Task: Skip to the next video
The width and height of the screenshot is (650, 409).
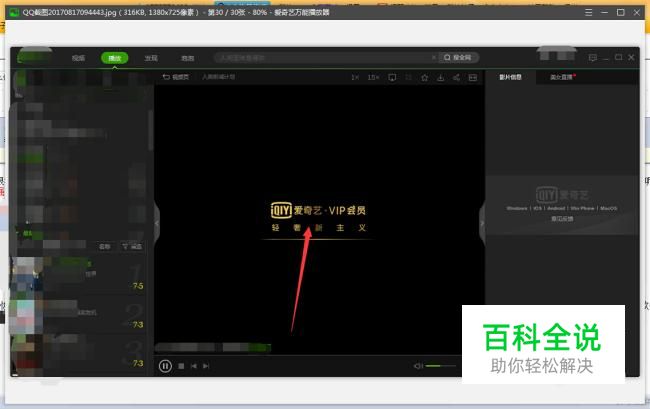Action: point(206,366)
